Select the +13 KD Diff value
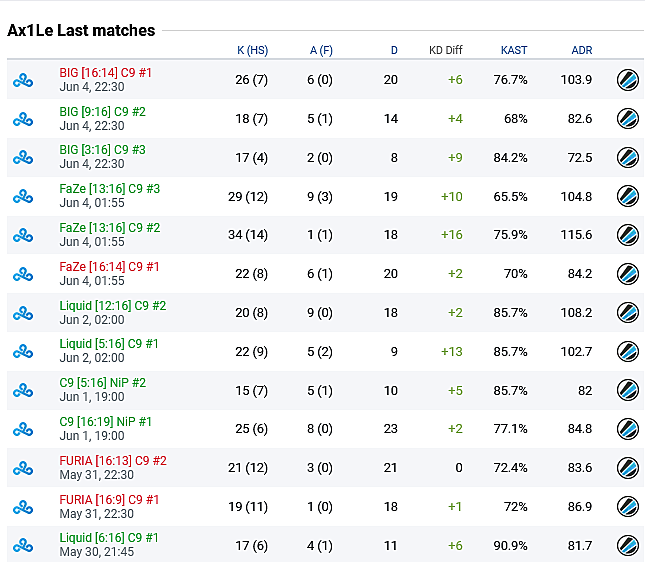 (452, 352)
